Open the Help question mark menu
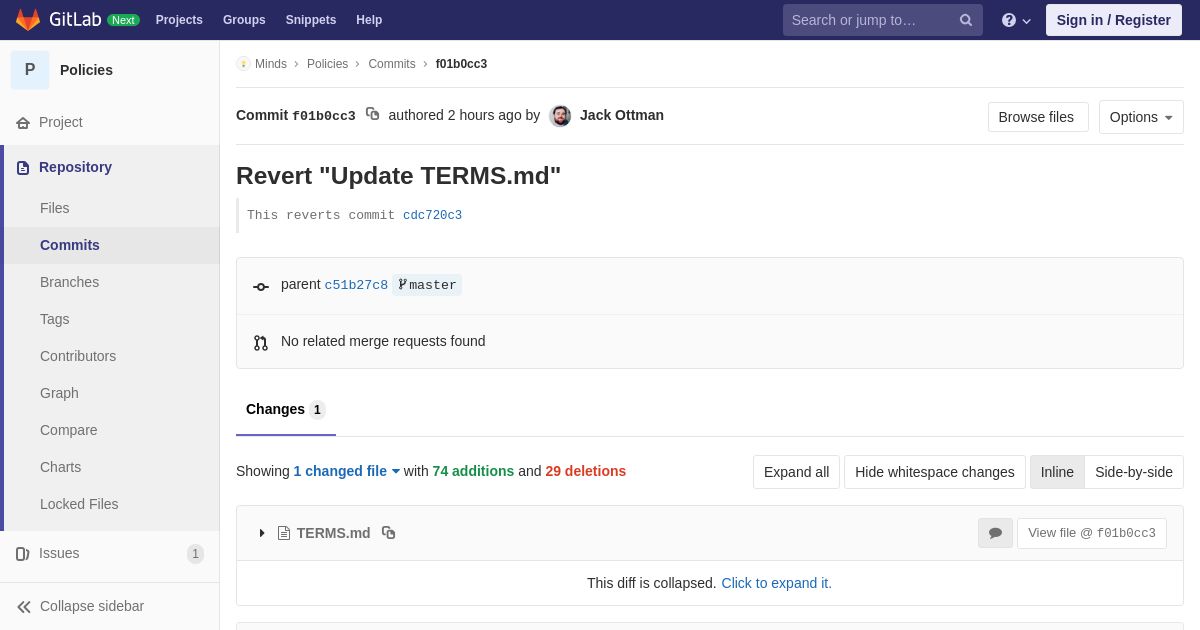1200x630 pixels. (x=1016, y=20)
